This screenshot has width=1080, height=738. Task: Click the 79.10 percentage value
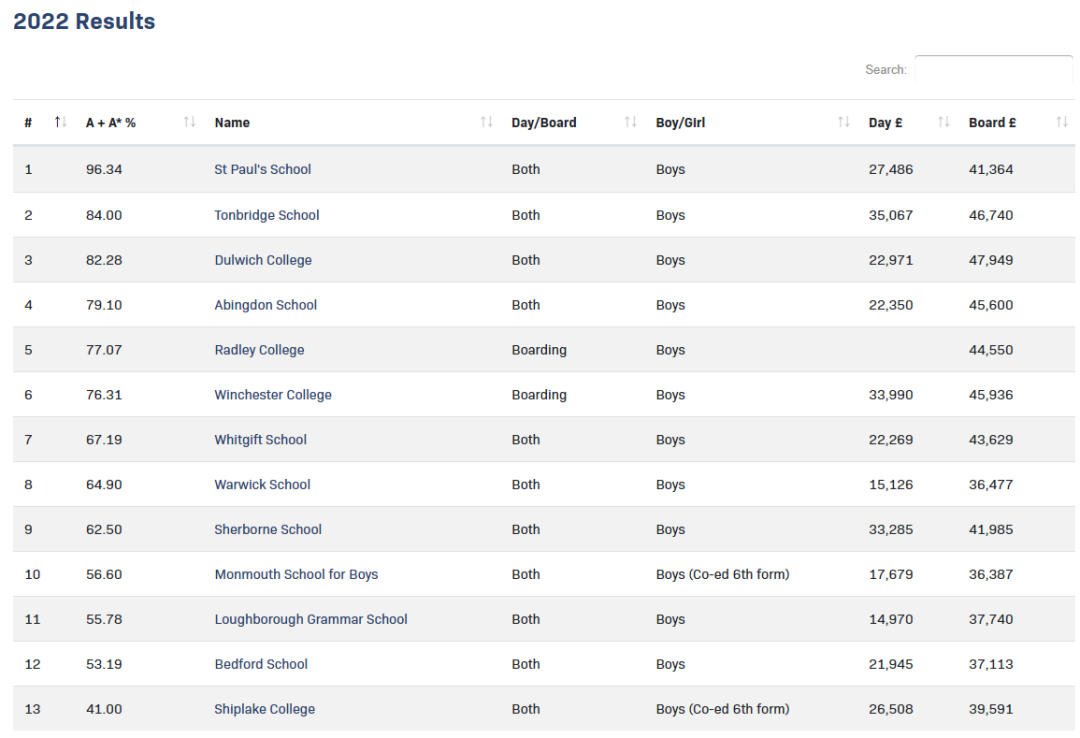point(104,305)
